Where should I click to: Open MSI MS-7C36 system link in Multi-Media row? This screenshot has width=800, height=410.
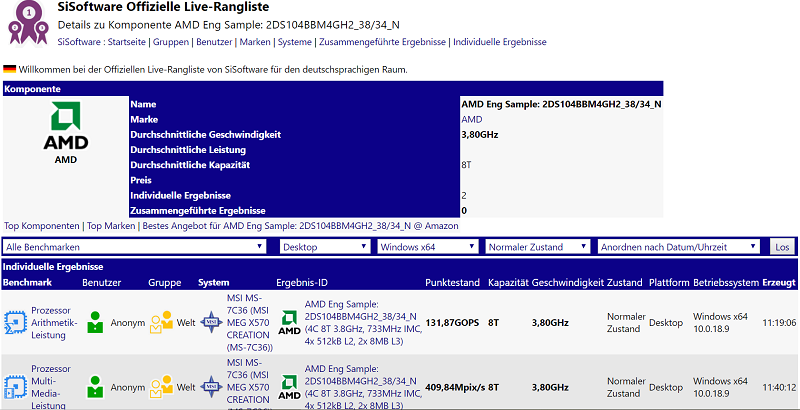click(x=249, y=385)
